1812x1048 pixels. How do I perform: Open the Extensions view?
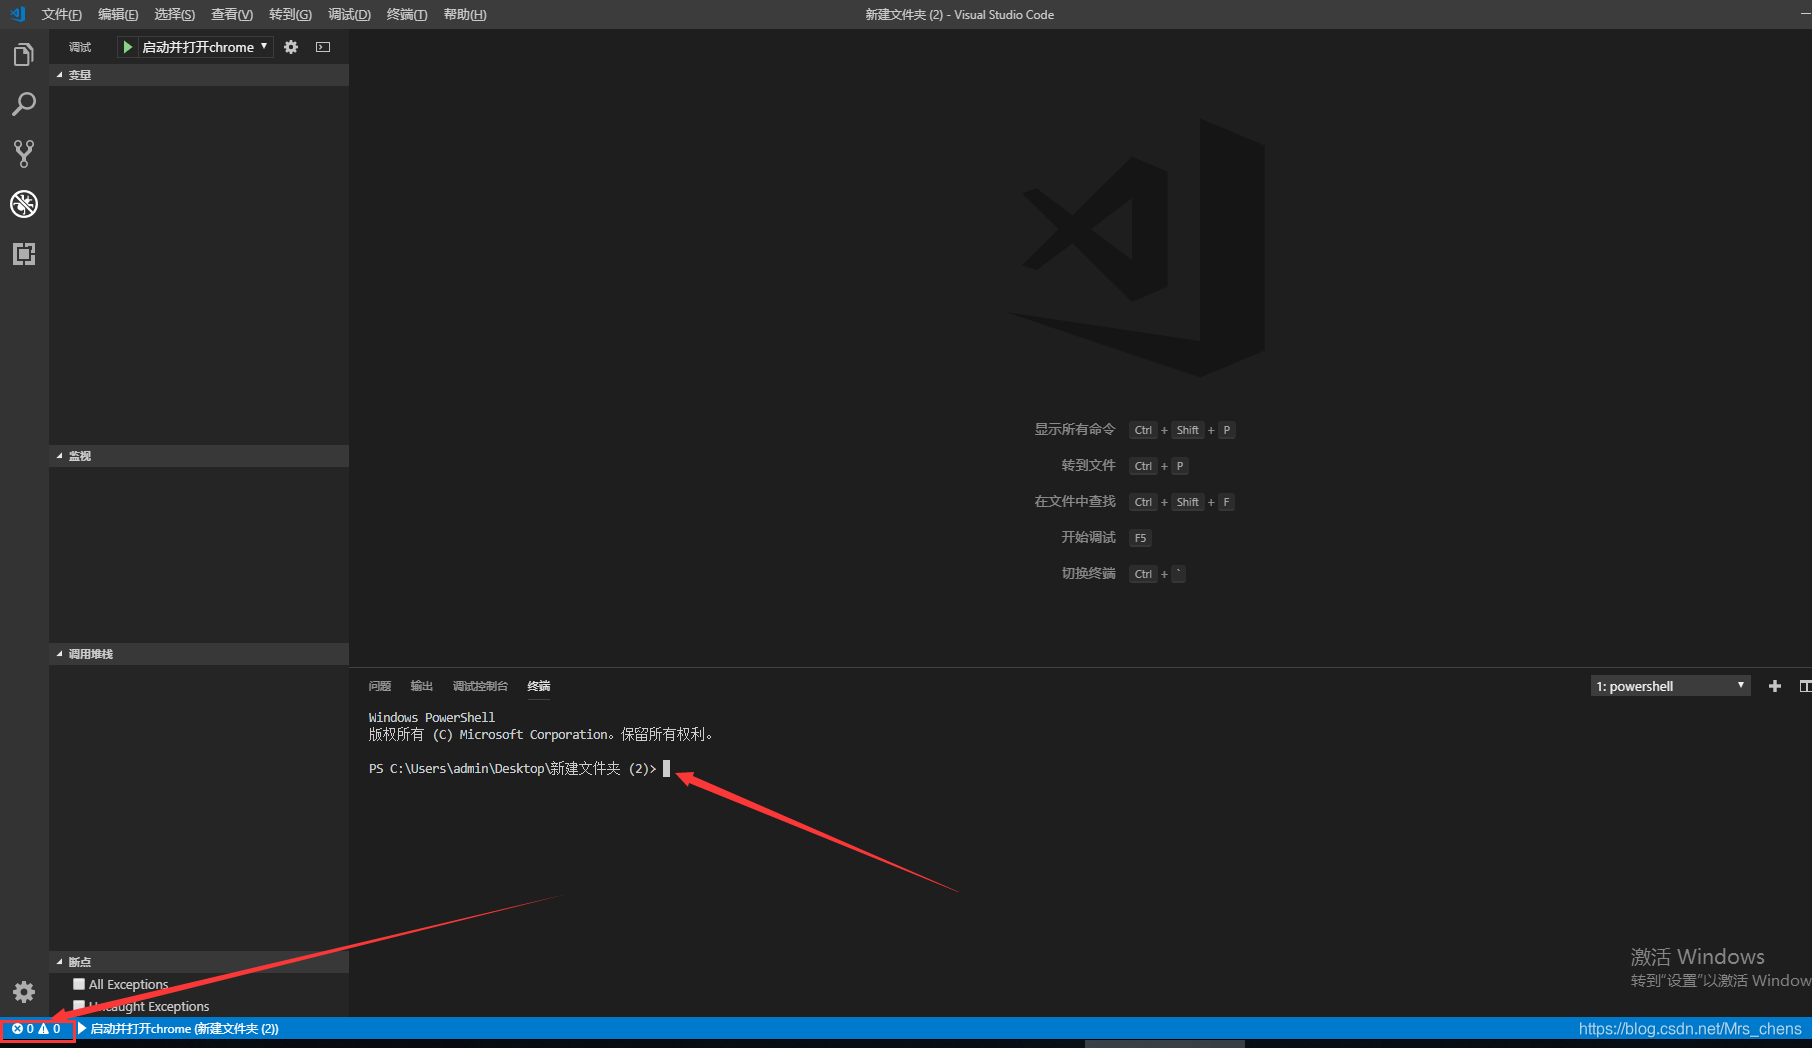point(23,254)
